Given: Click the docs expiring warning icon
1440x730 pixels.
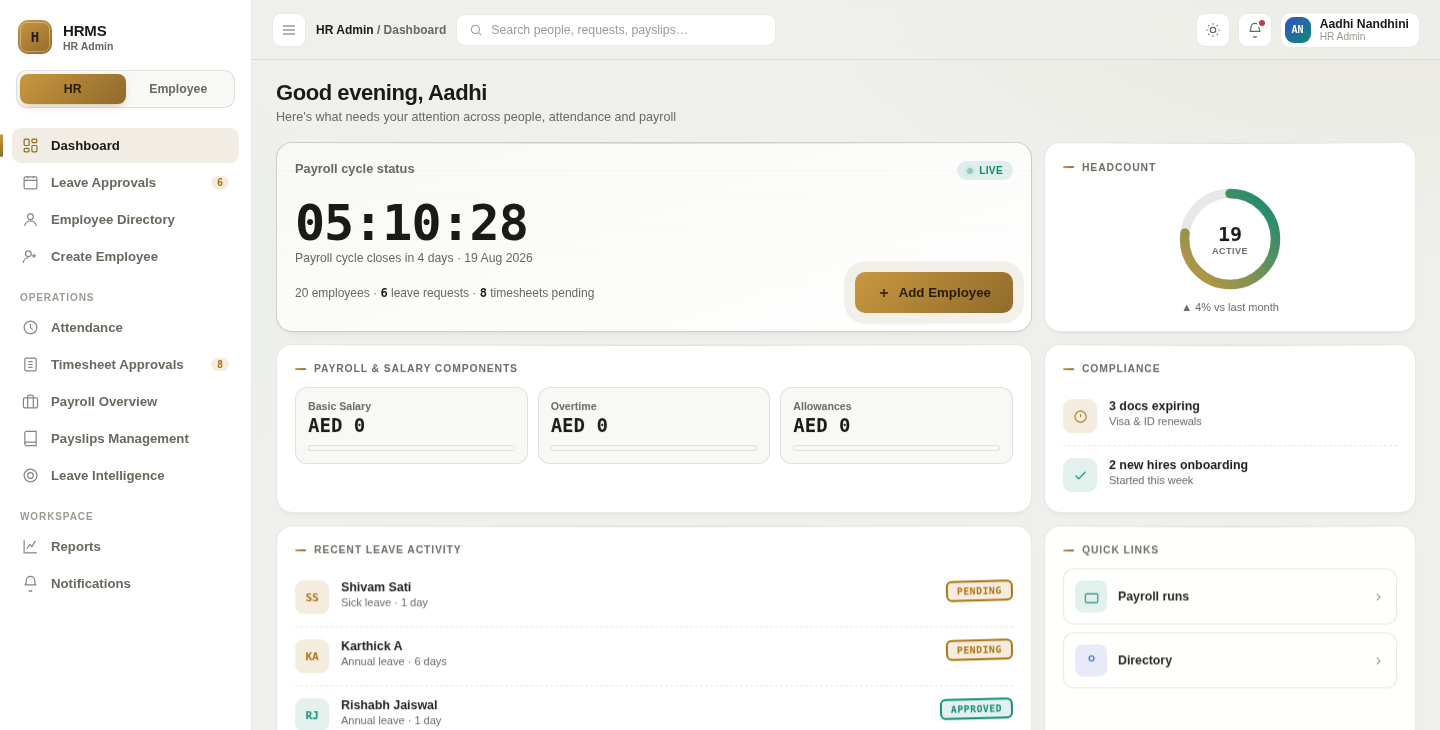Looking at the screenshot, I should coord(1080,416).
